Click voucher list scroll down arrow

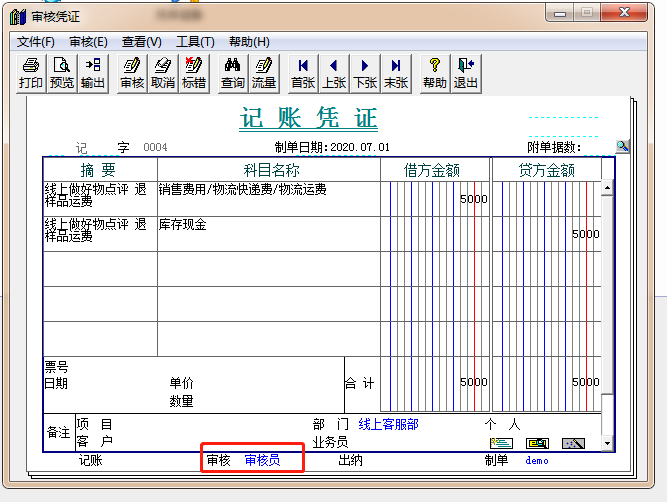607,443
